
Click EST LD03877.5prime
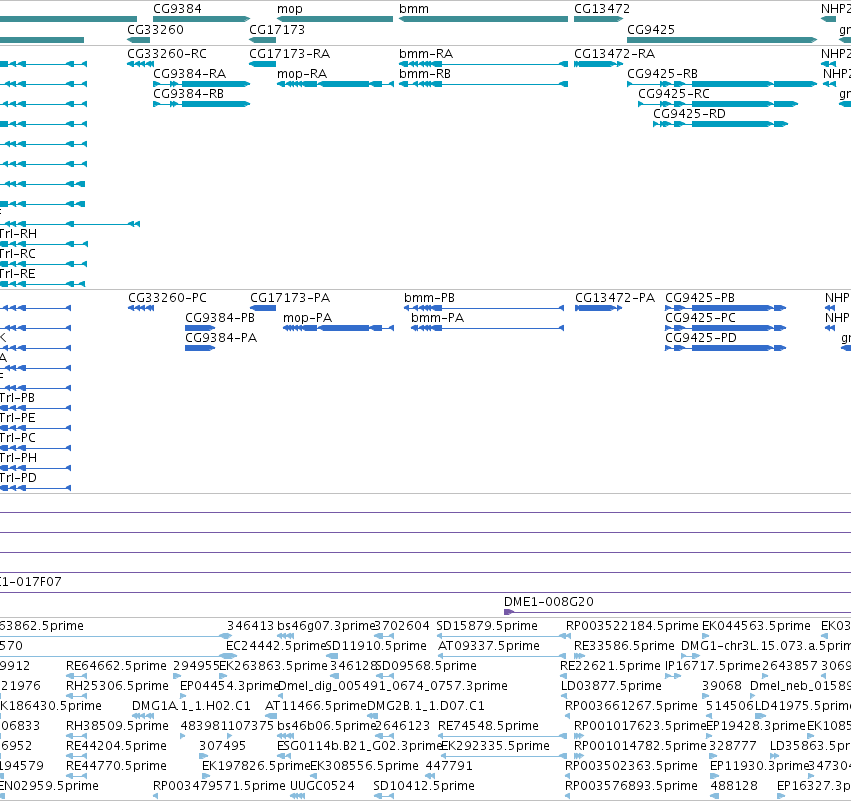[563, 696]
